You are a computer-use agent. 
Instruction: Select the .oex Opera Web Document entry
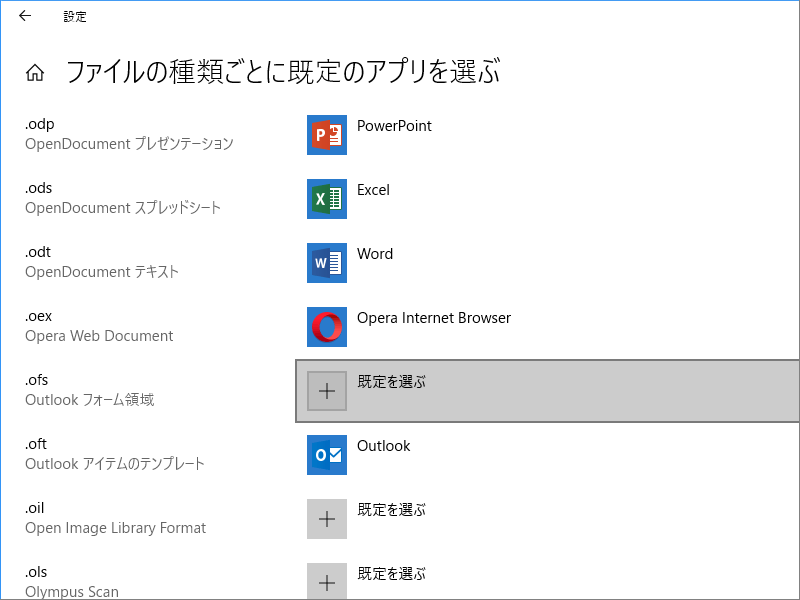coord(99,327)
